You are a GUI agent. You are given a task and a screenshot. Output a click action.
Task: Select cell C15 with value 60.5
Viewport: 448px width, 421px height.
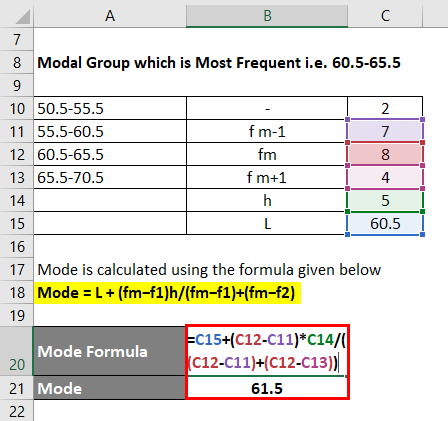(x=385, y=223)
